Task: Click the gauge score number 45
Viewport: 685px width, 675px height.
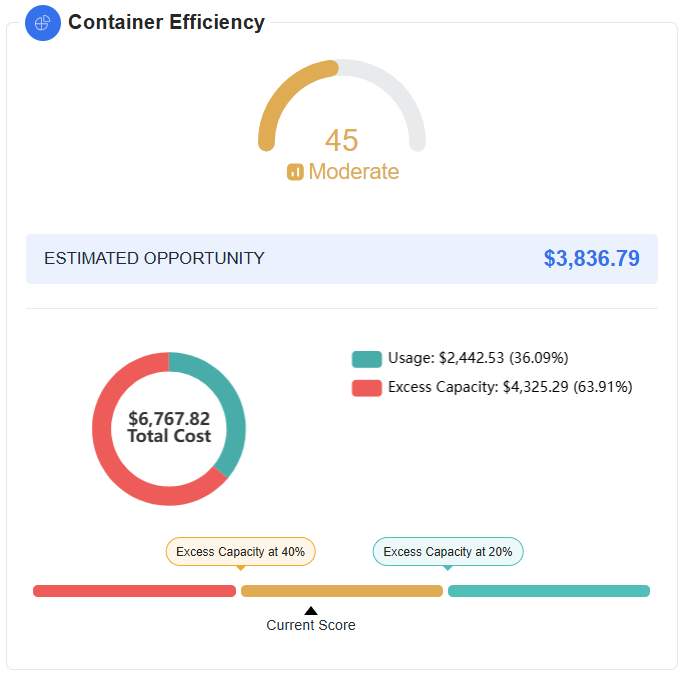Action: click(x=341, y=141)
